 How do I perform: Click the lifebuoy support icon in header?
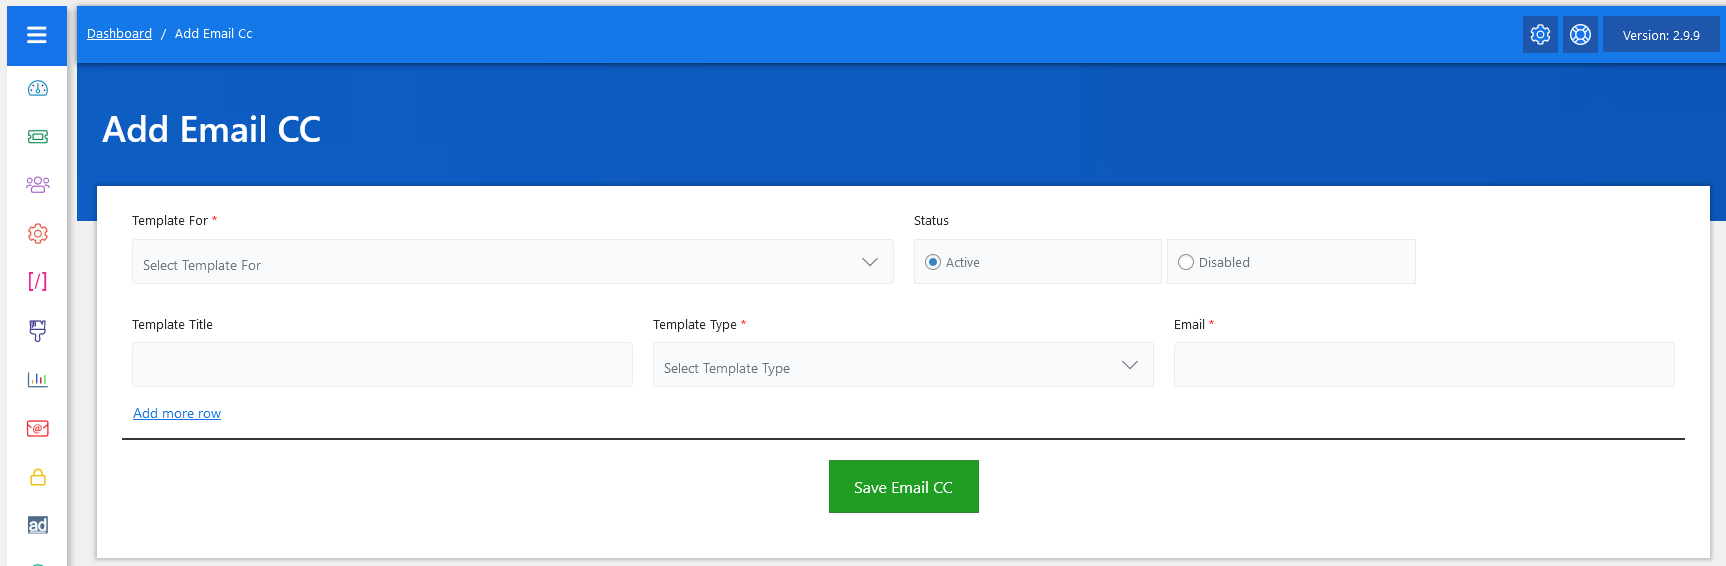point(1580,35)
